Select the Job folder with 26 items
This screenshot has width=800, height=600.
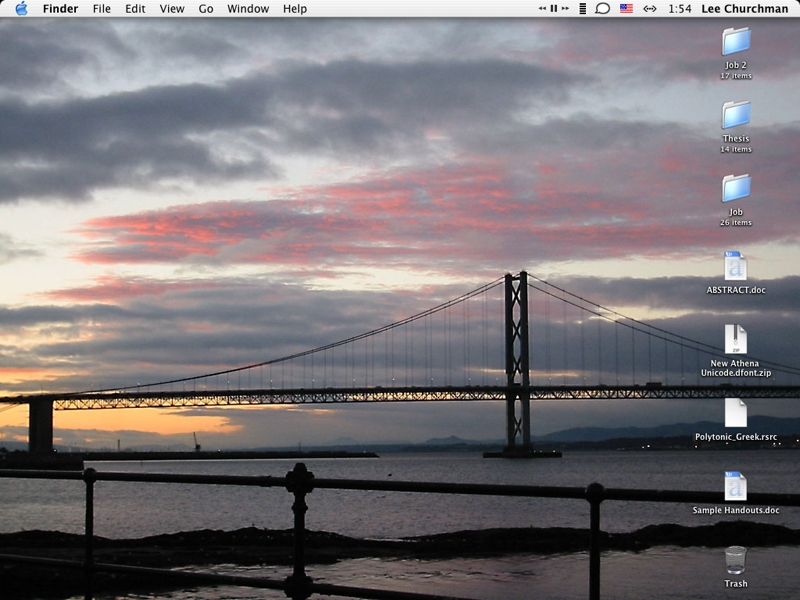tap(736, 188)
